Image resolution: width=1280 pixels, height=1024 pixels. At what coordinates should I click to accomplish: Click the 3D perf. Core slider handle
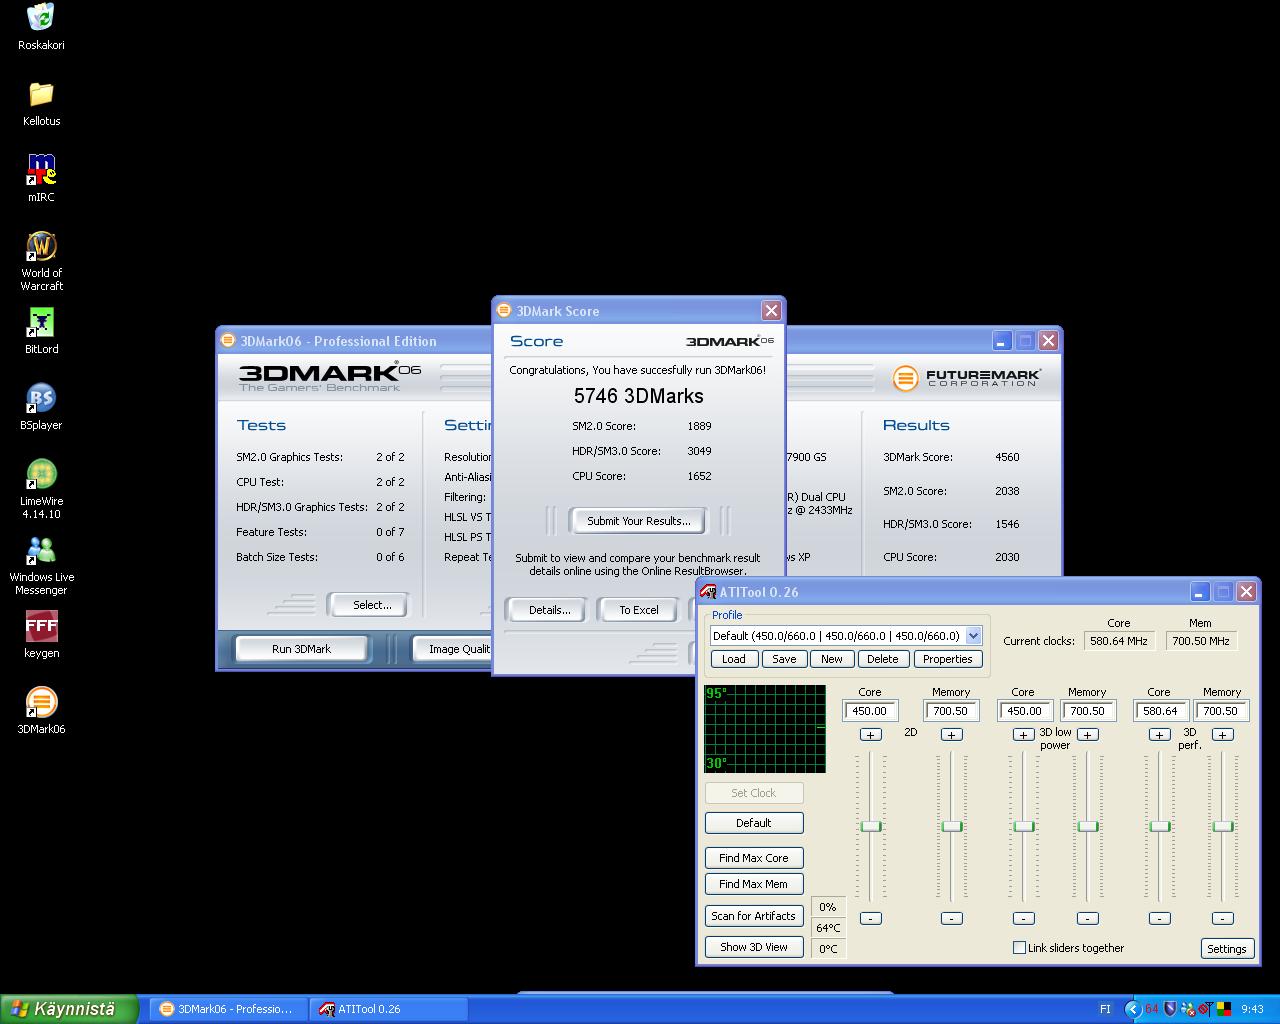coord(1160,826)
